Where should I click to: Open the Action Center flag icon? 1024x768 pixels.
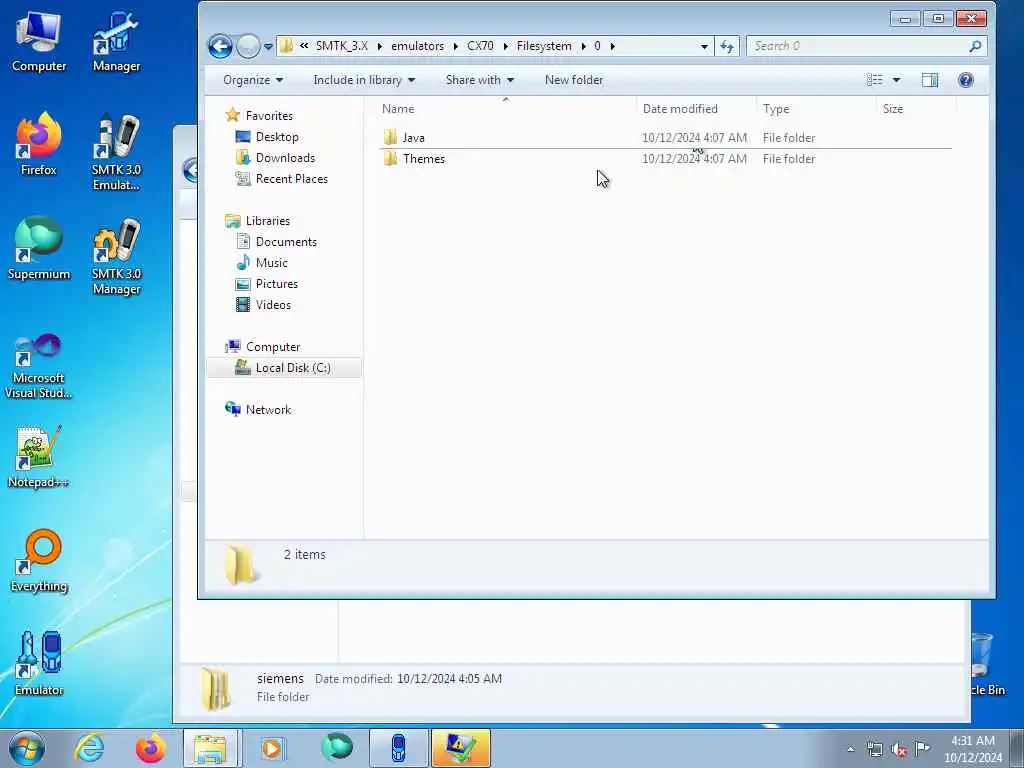coord(922,748)
